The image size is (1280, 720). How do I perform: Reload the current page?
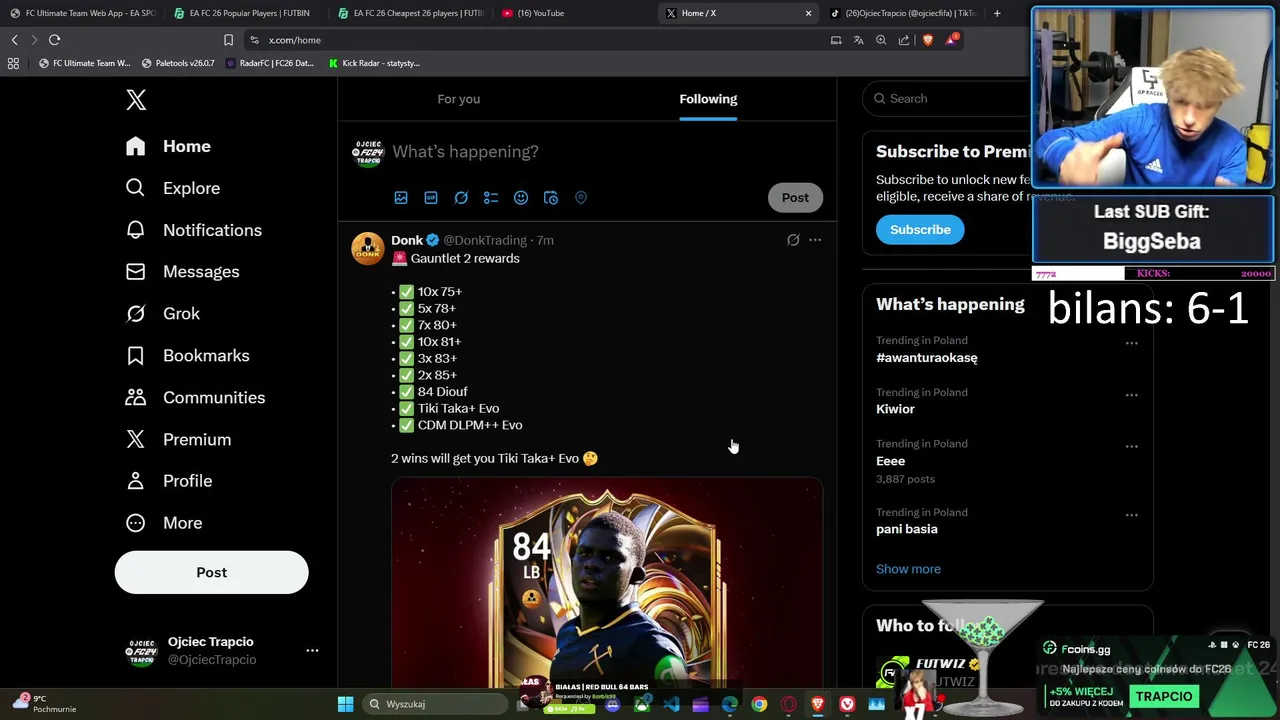point(54,40)
